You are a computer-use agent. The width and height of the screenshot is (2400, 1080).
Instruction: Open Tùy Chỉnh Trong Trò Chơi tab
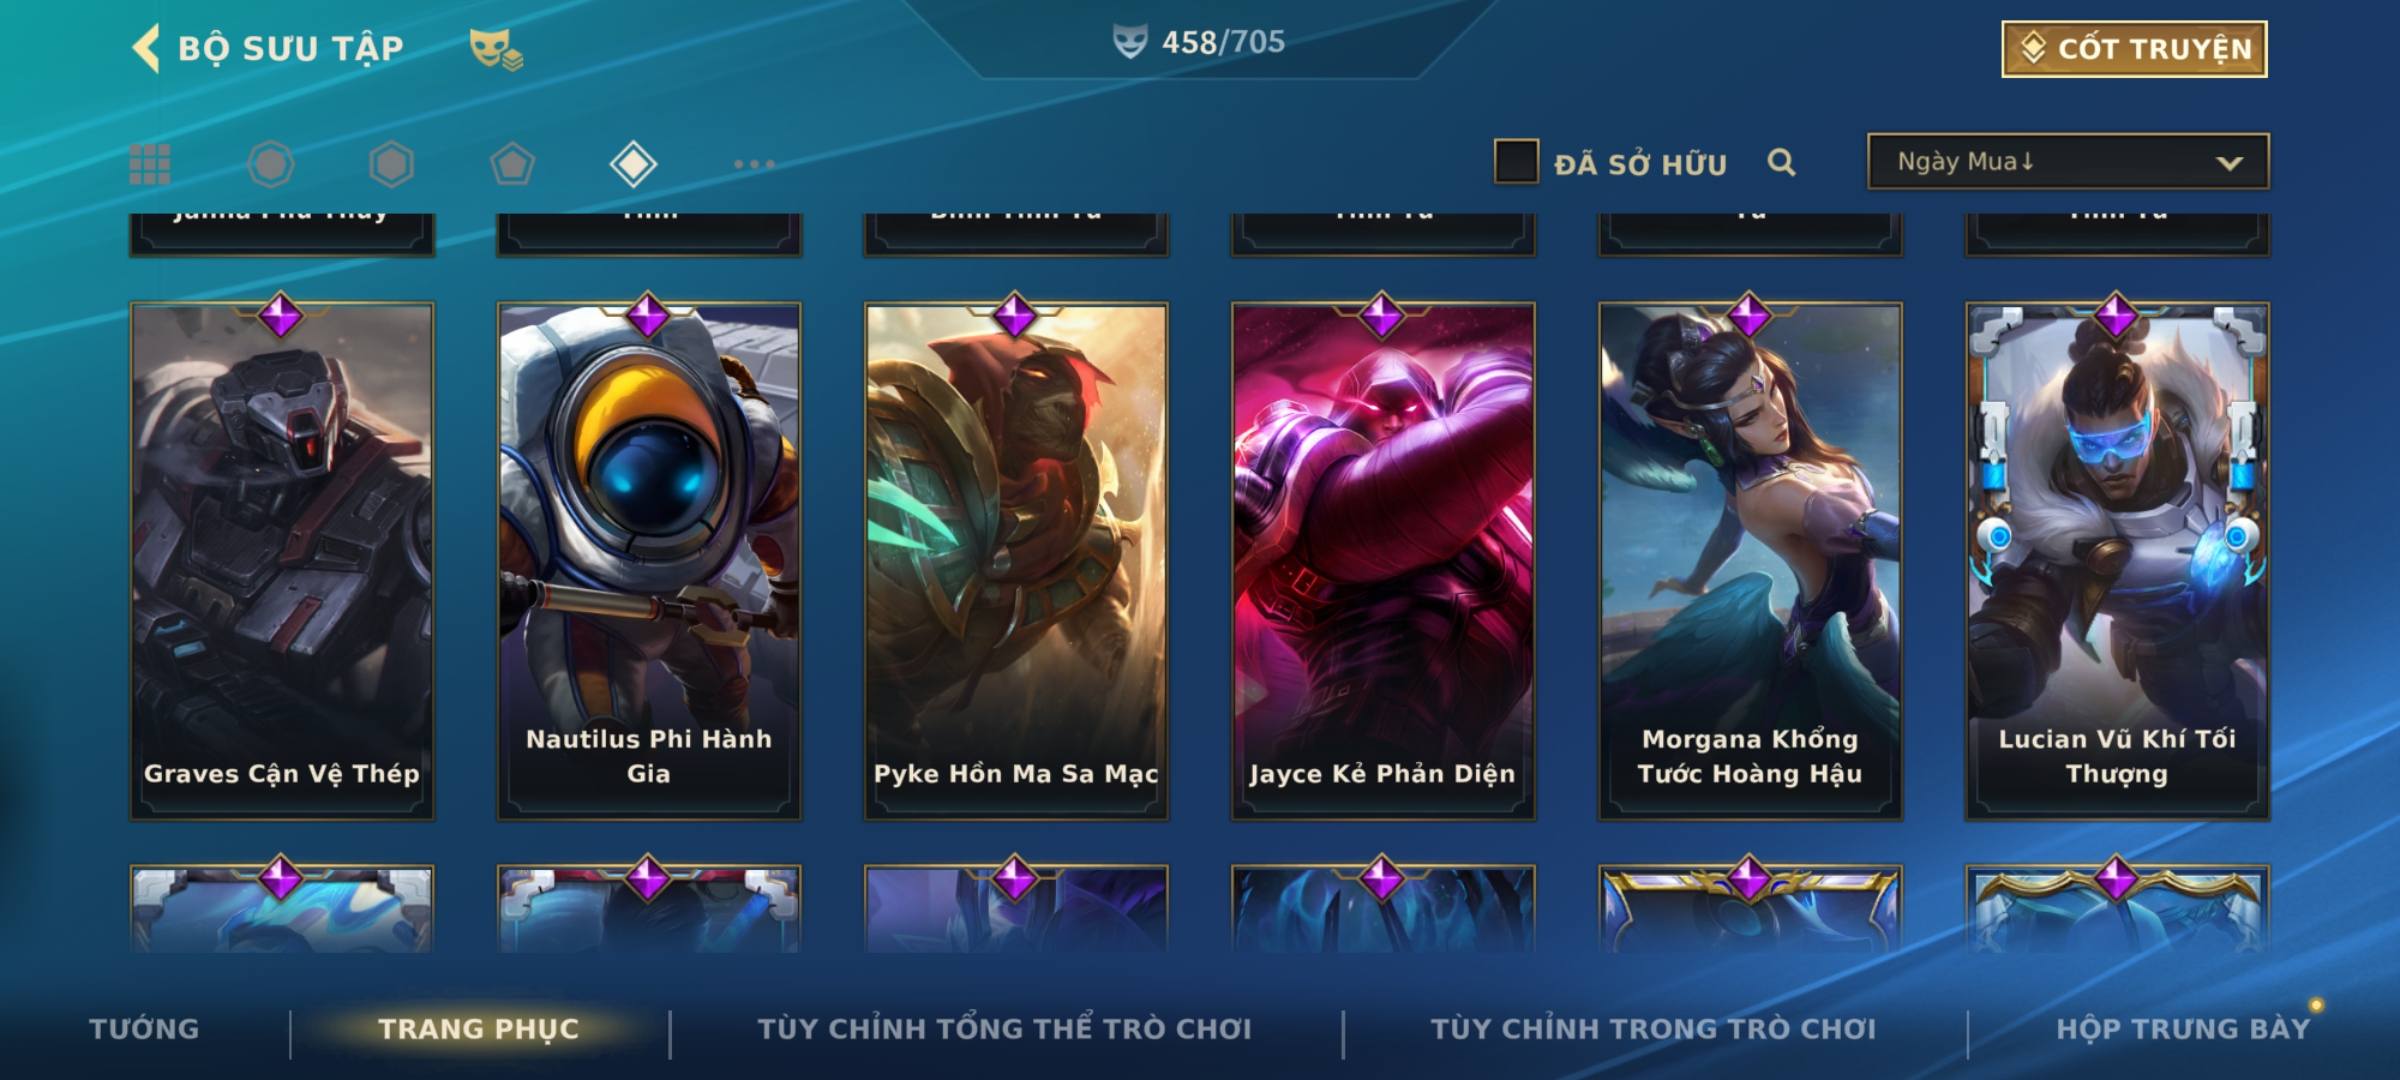(1653, 1028)
